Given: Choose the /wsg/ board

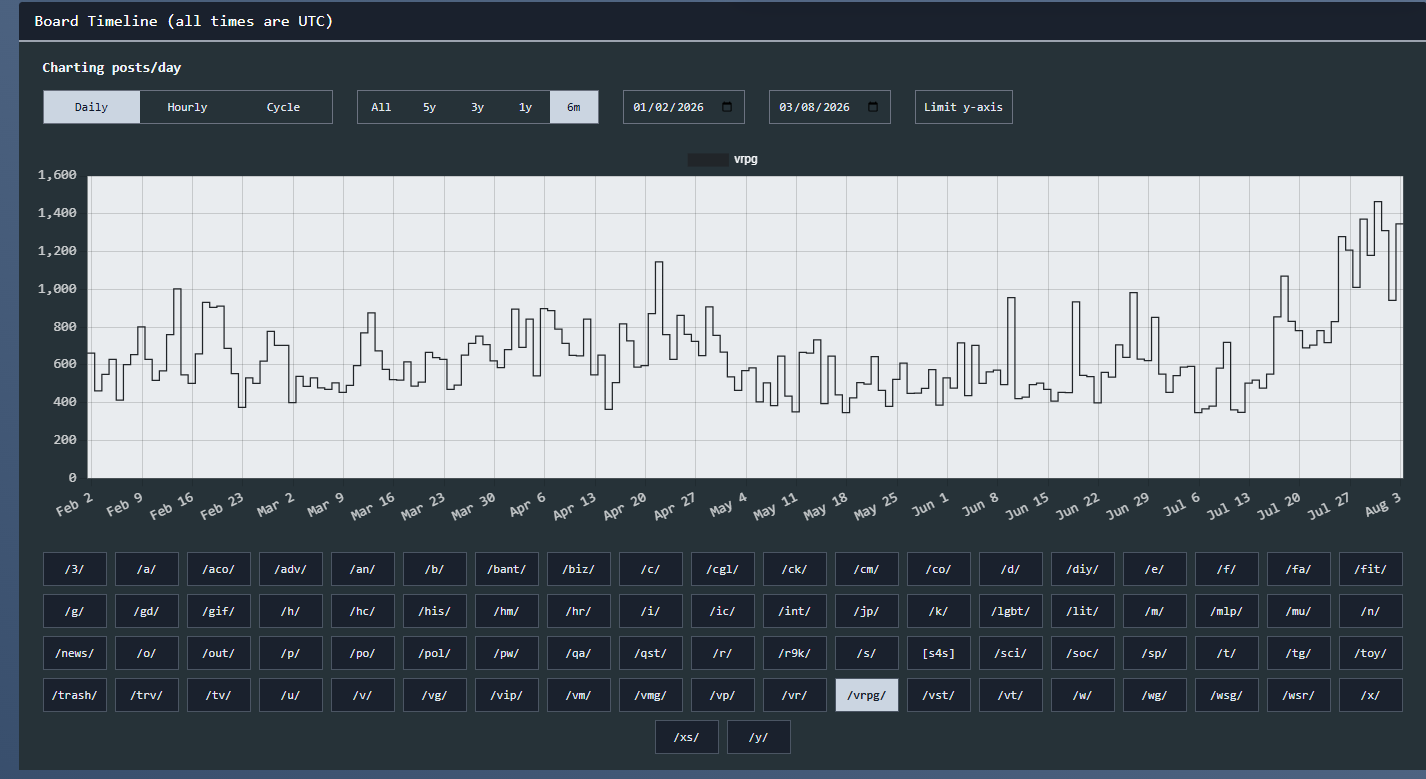Looking at the screenshot, I should [1227, 695].
